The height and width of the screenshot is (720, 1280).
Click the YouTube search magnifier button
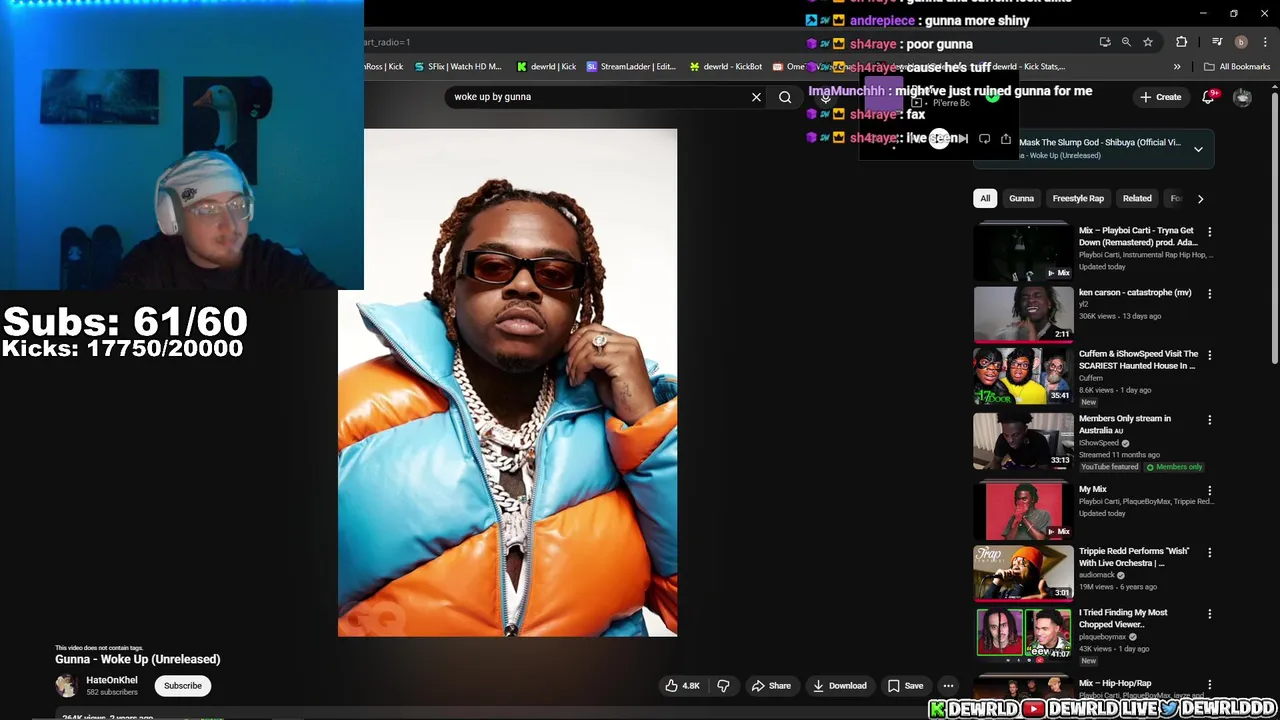coord(785,97)
